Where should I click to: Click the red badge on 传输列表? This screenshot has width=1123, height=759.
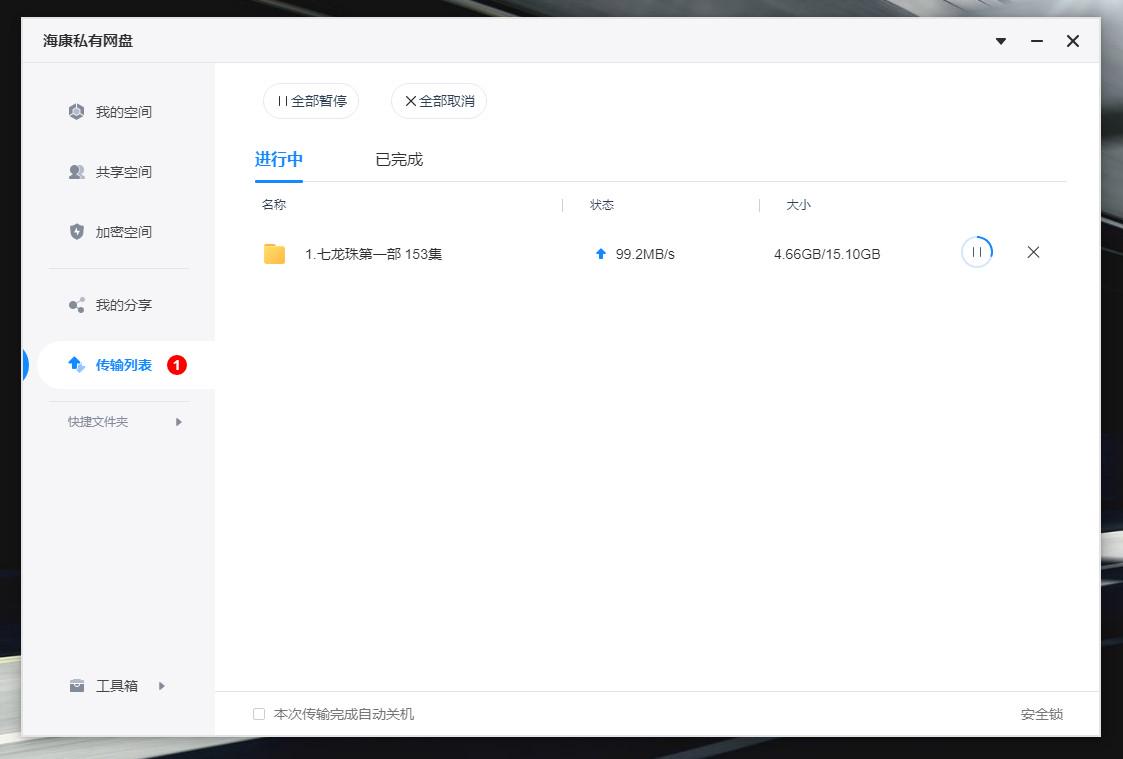[176, 364]
